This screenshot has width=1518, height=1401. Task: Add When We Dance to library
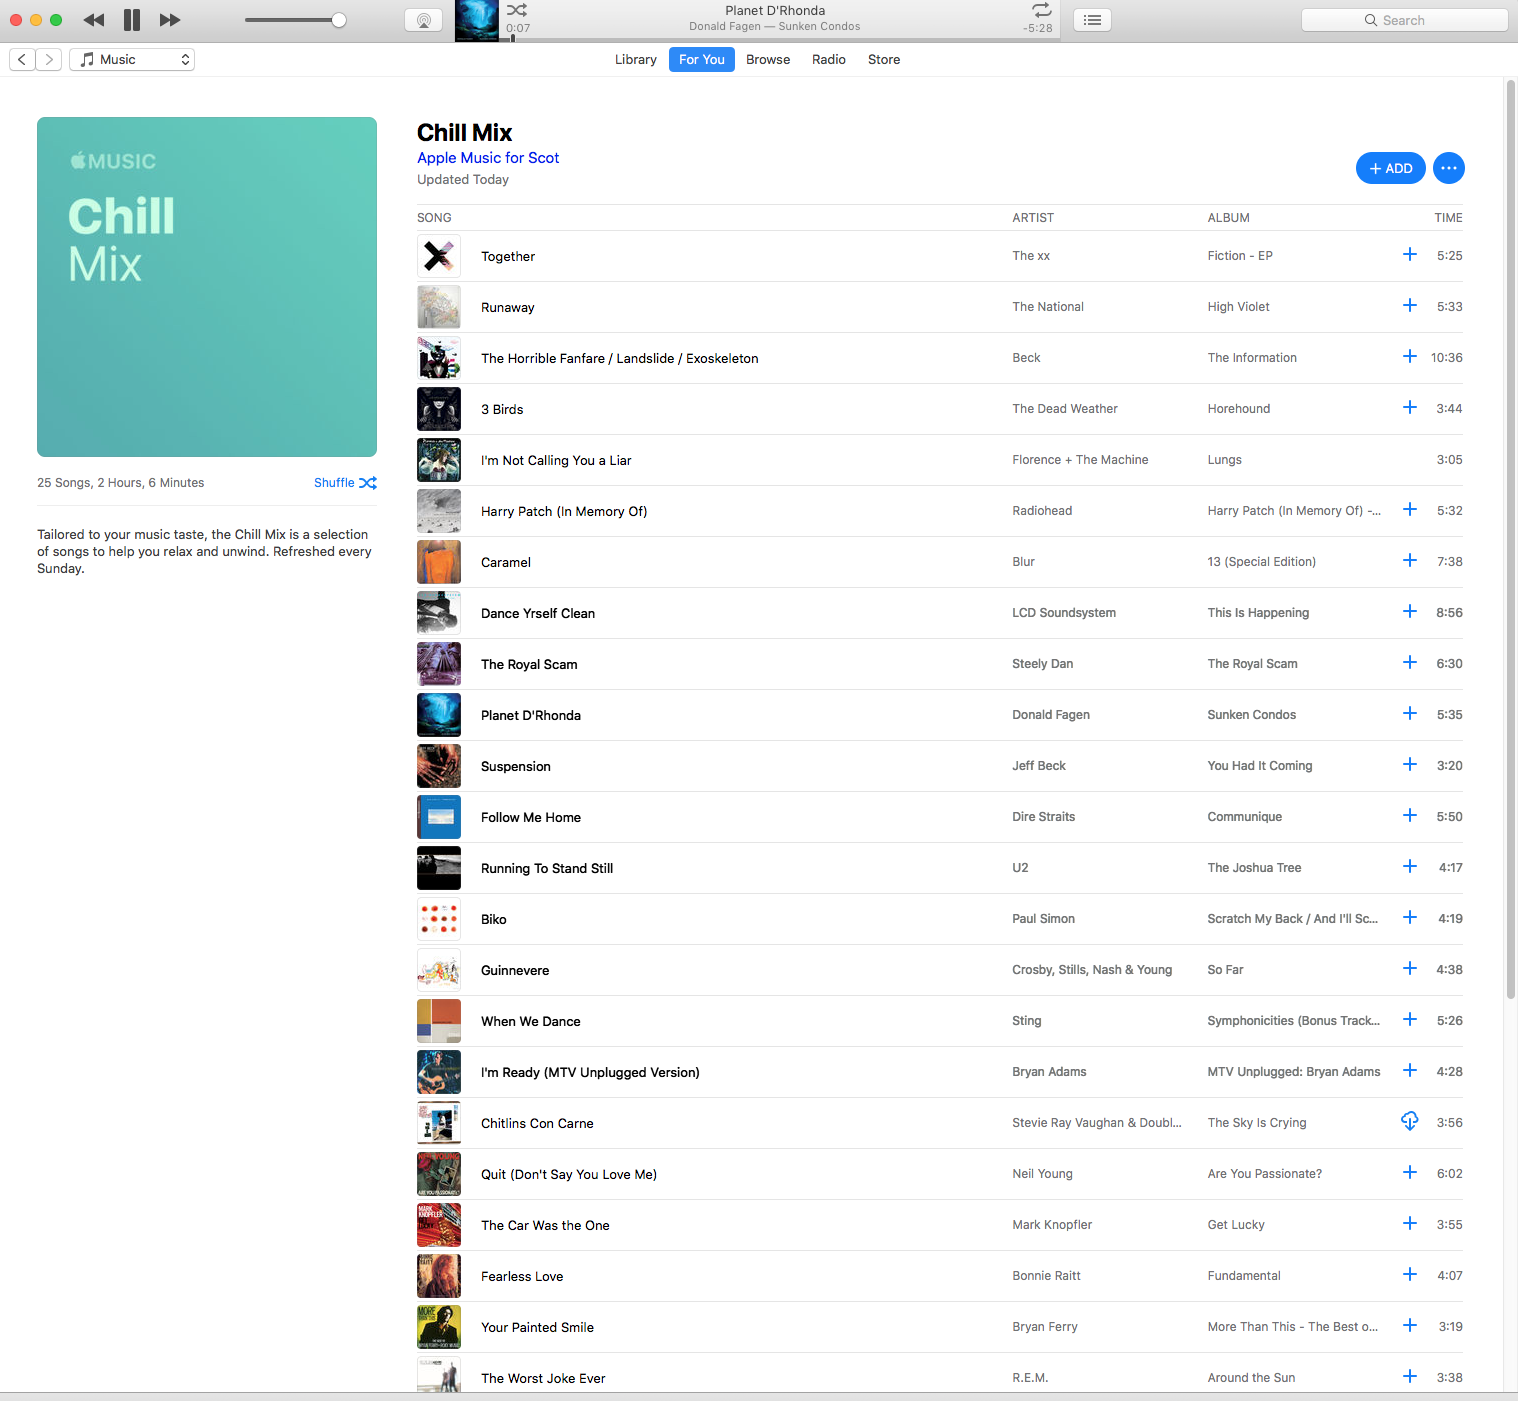point(1410,1020)
